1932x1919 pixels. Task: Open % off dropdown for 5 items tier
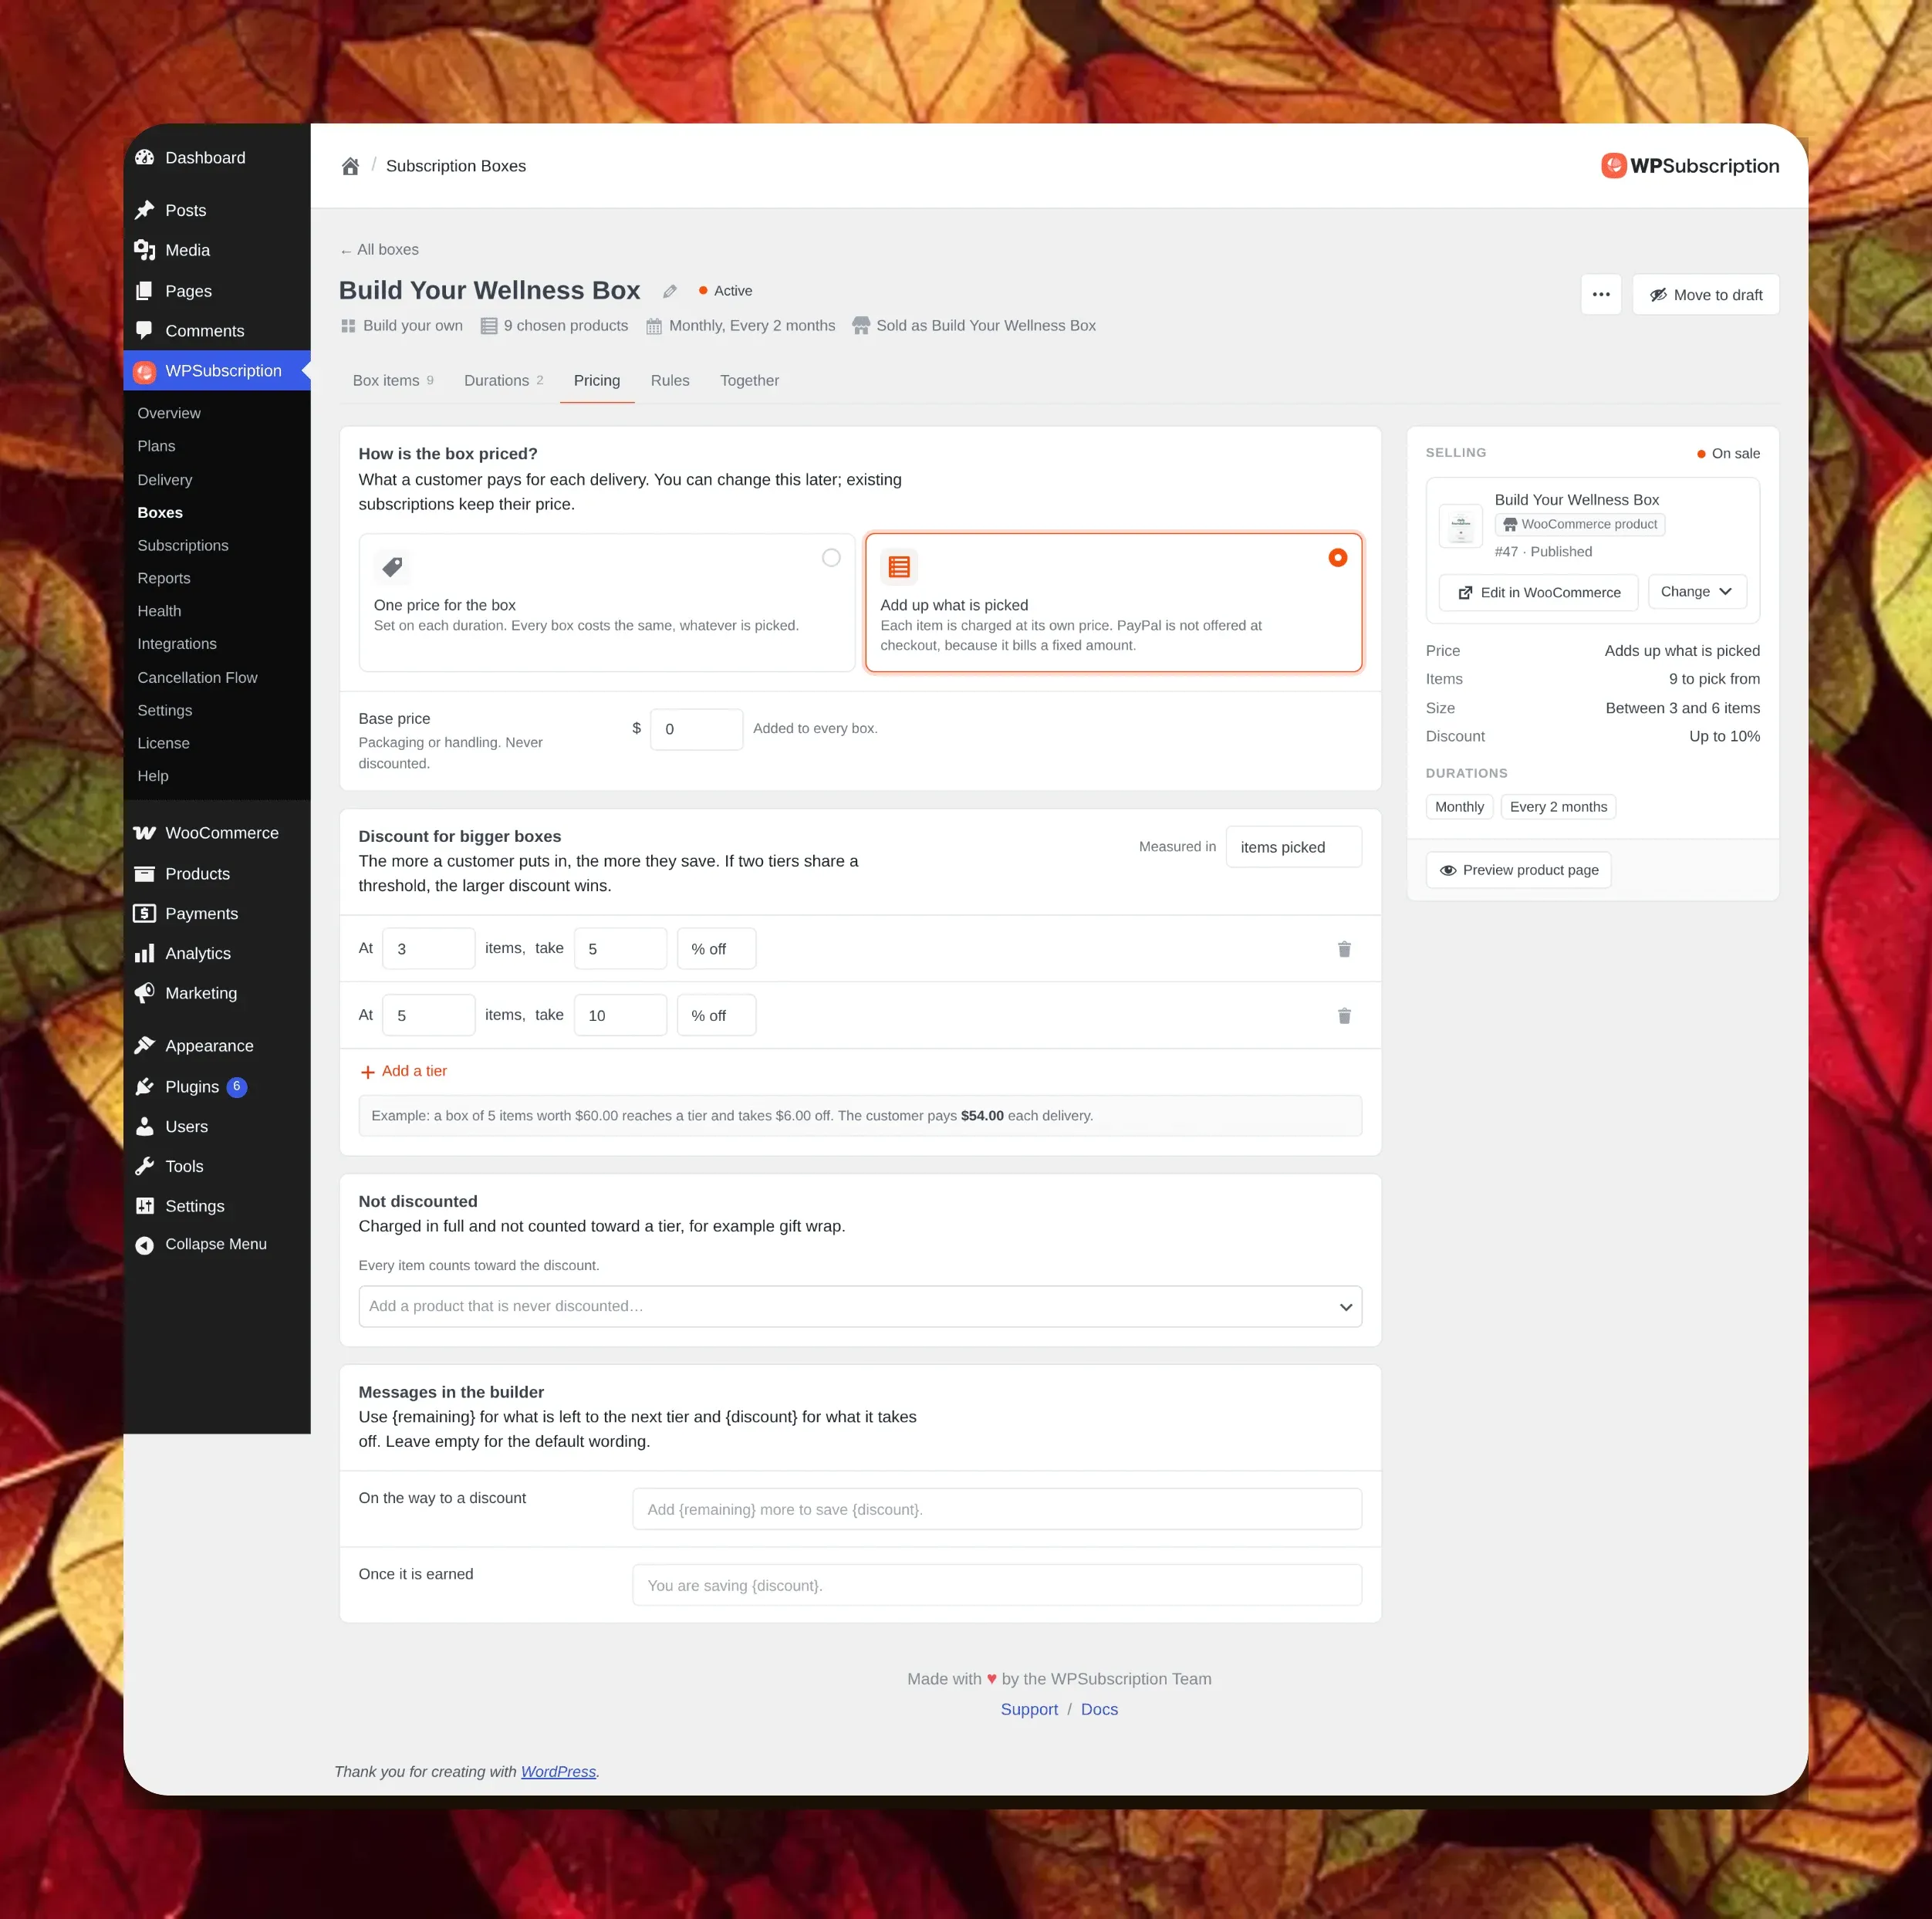tap(716, 1015)
